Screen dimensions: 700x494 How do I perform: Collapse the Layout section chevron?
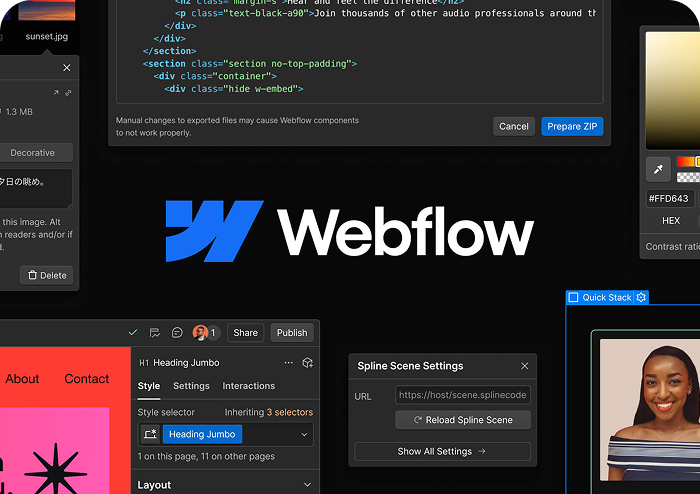click(307, 485)
